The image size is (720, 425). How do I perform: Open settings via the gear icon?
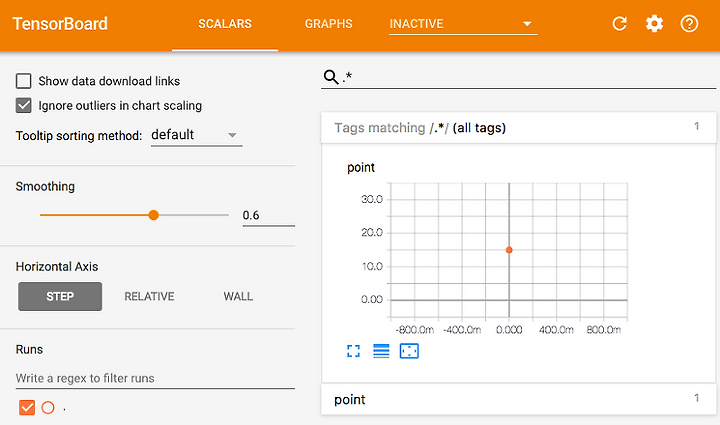tap(654, 23)
